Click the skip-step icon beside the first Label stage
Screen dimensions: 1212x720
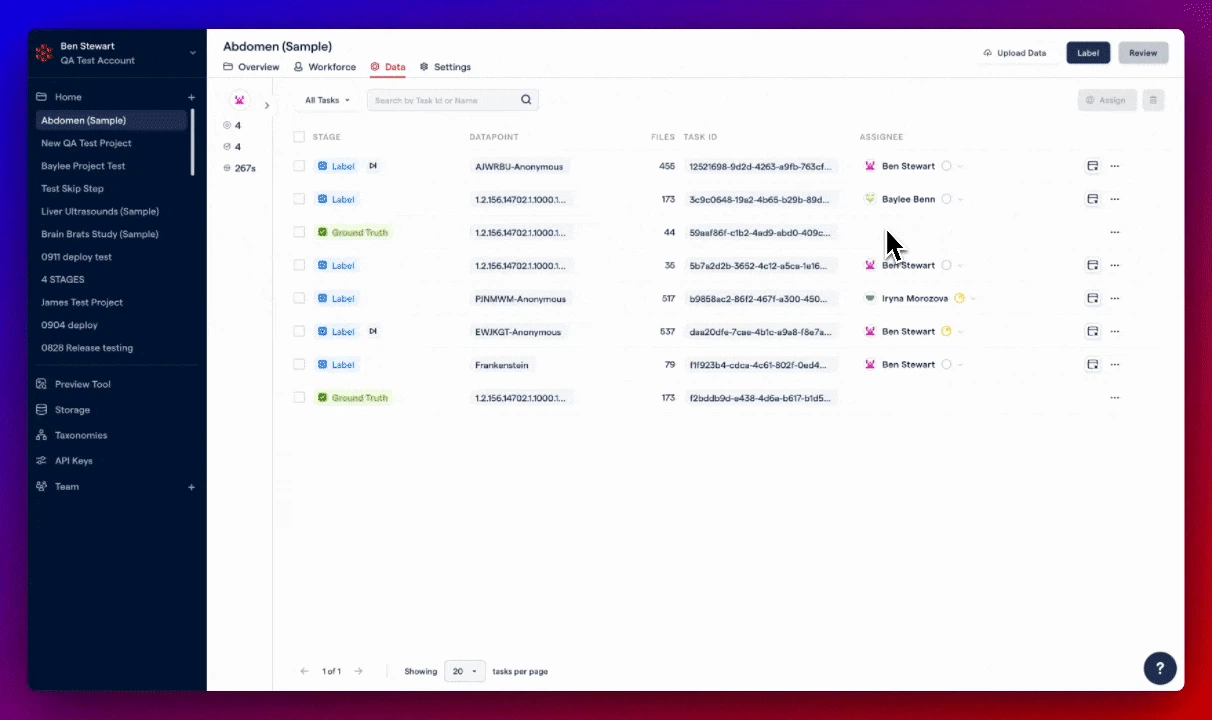(x=373, y=166)
